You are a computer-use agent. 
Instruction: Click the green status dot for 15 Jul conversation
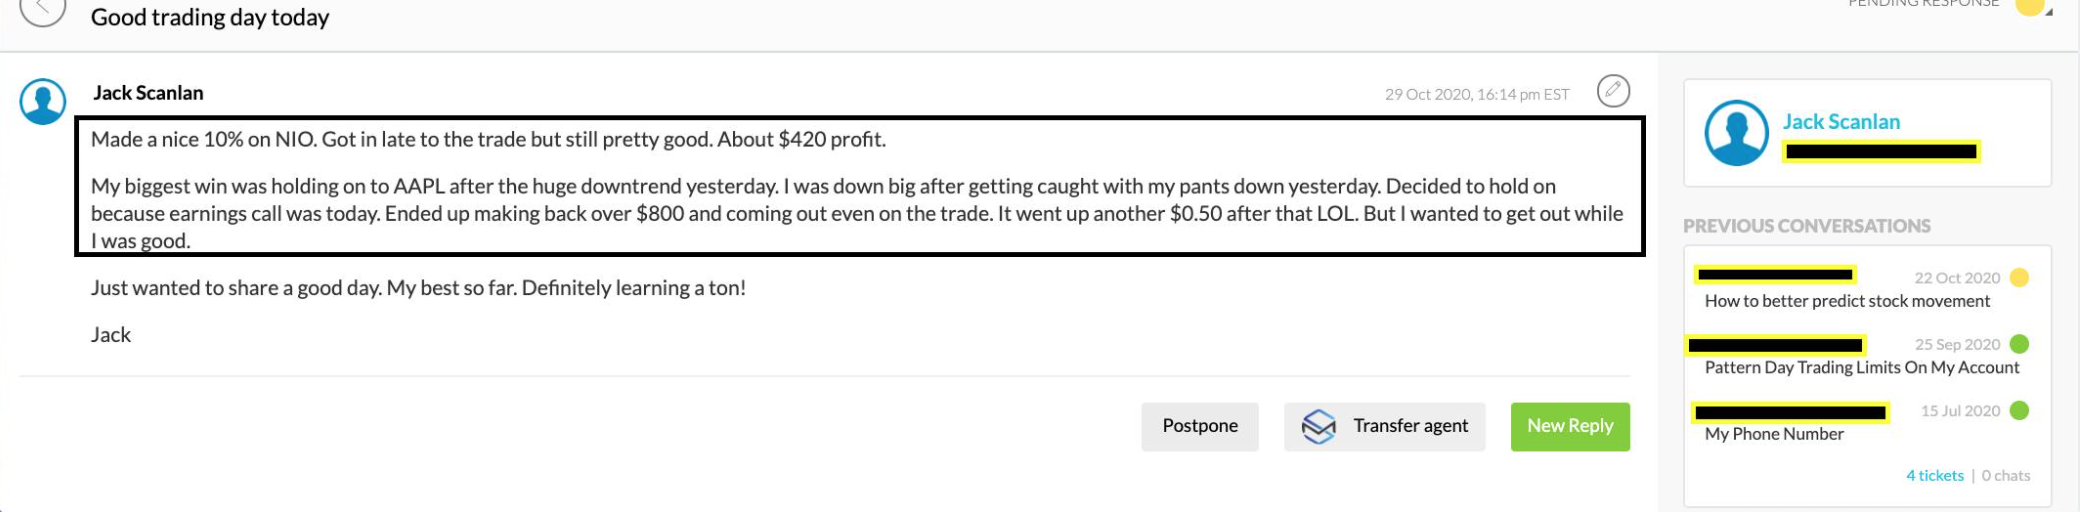click(2019, 411)
